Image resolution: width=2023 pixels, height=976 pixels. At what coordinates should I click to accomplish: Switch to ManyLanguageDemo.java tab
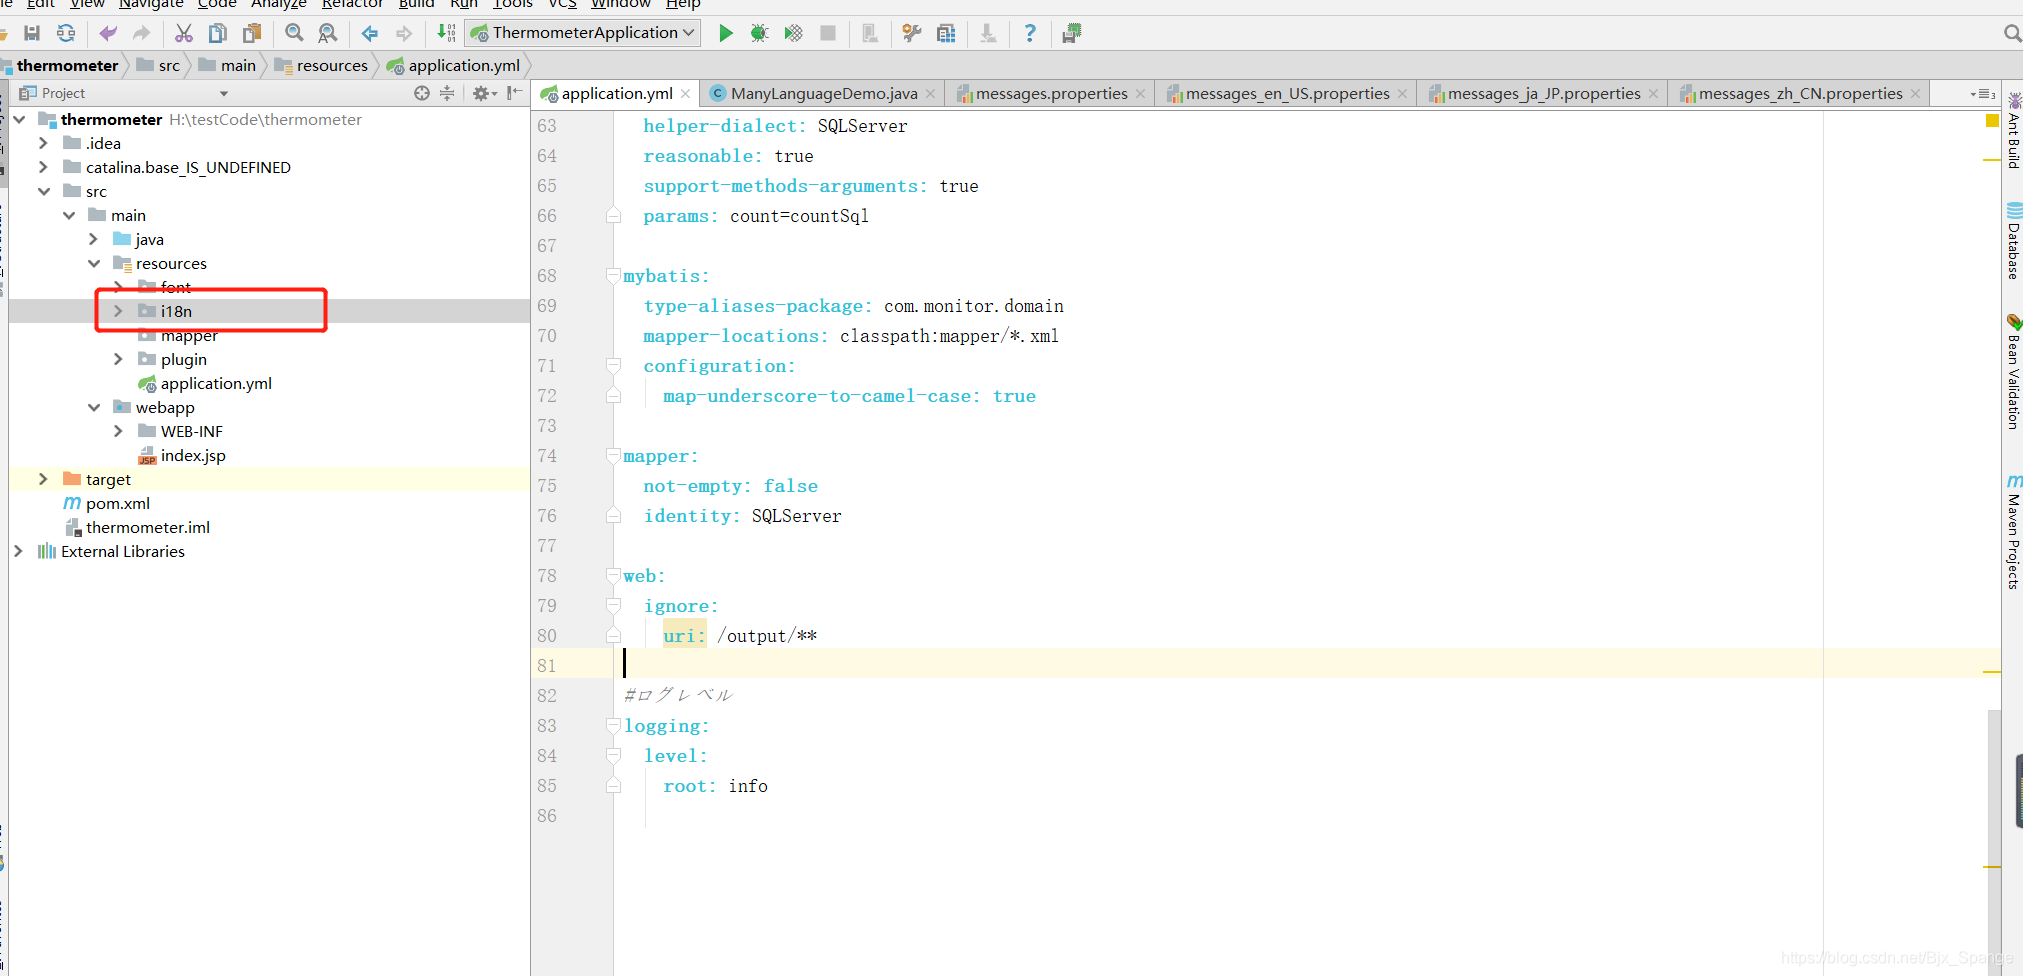point(823,93)
